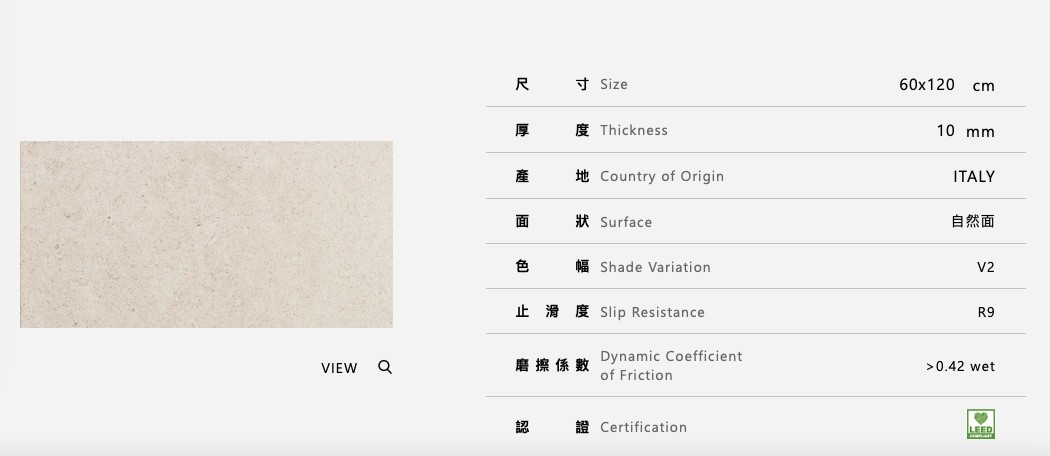The height and width of the screenshot is (456, 1050).
Task: Select the Dynamic Coefficient of Friction label
Action: click(x=671, y=366)
